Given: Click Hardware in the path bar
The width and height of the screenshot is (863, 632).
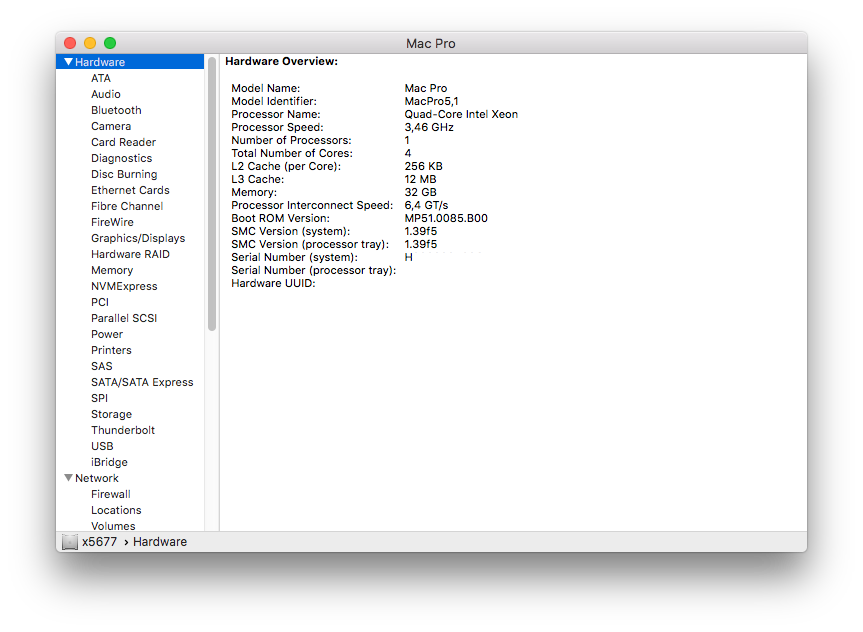Looking at the screenshot, I should (x=160, y=542).
